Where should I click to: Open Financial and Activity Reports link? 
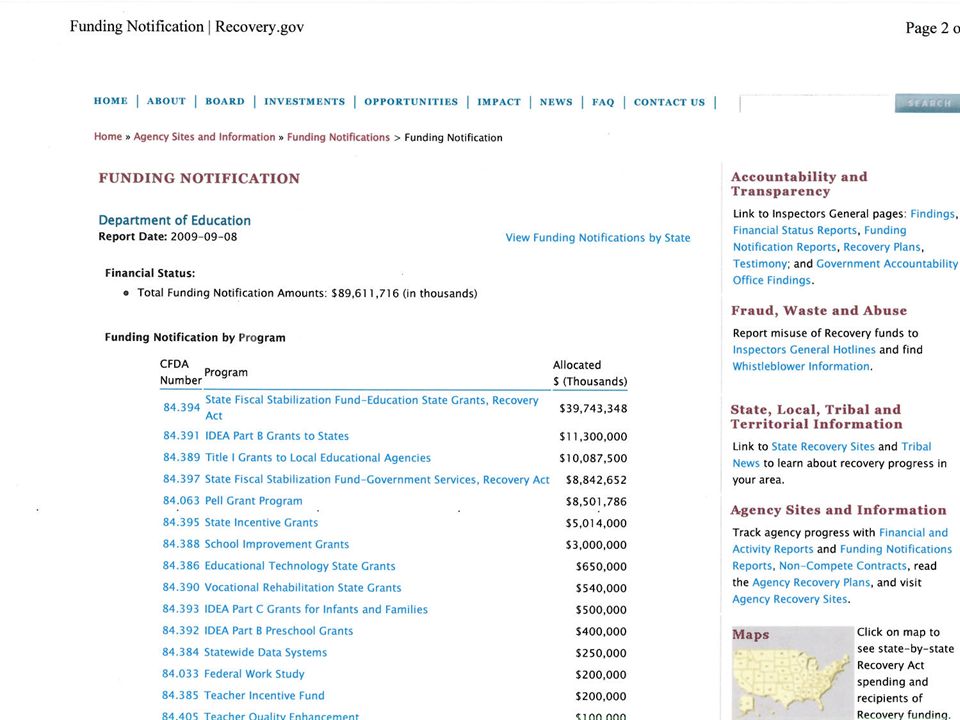(x=839, y=541)
